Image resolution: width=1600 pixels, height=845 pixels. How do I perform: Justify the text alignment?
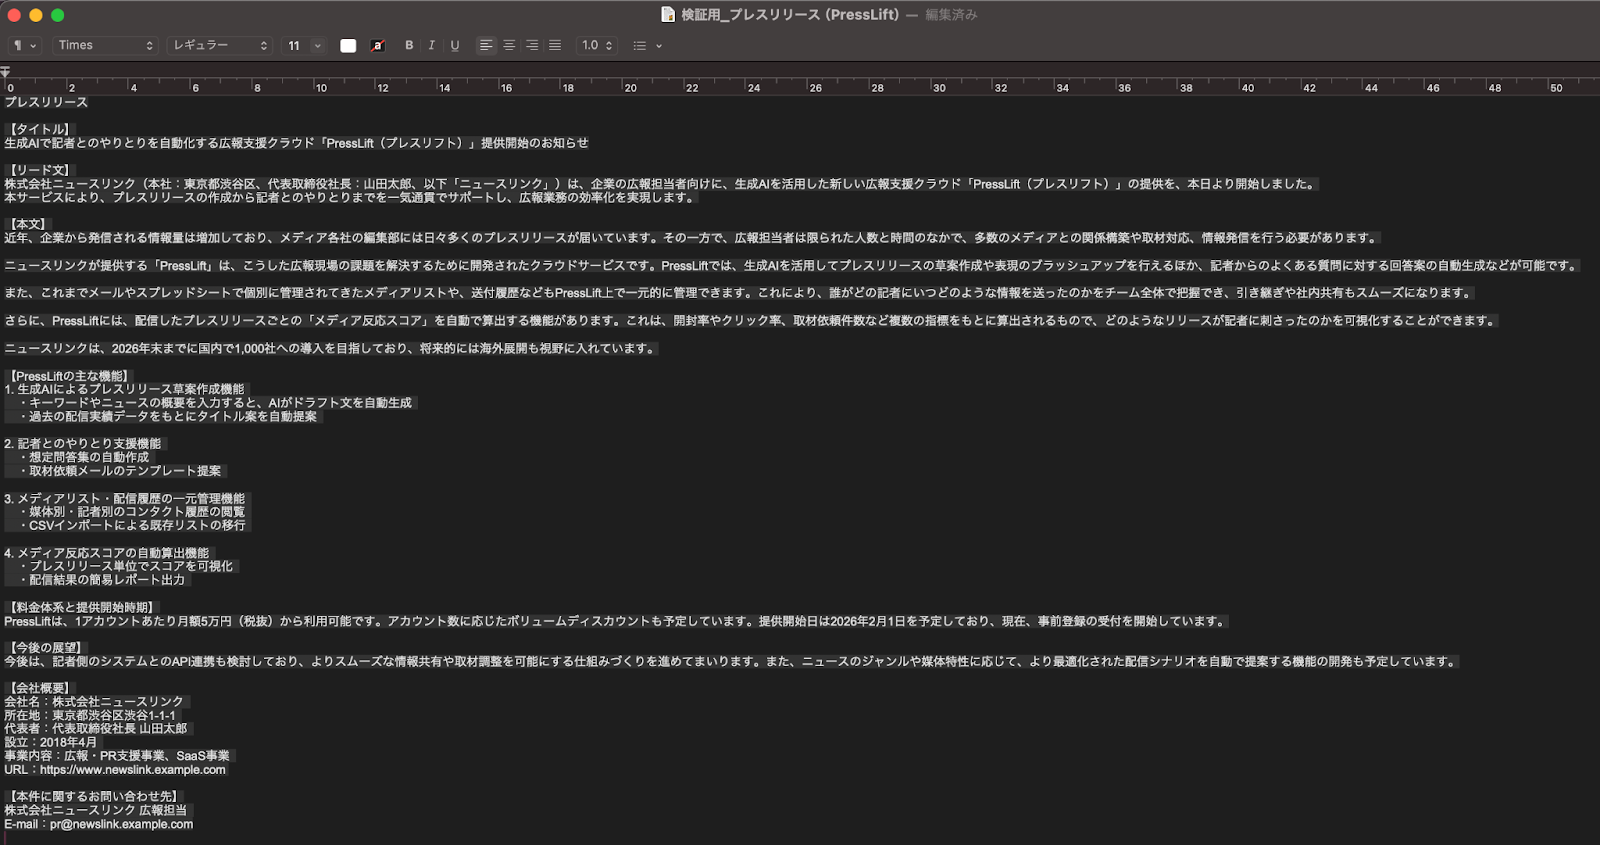pos(555,45)
